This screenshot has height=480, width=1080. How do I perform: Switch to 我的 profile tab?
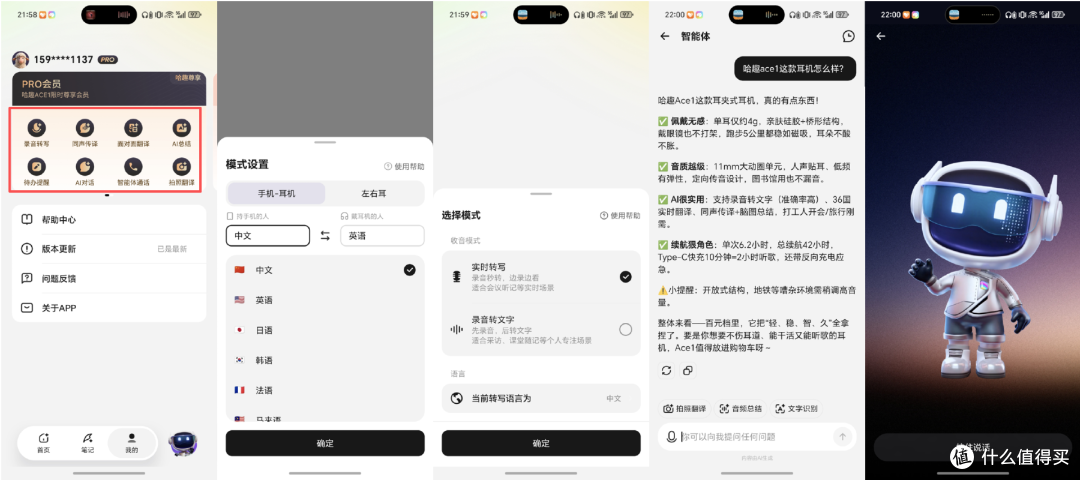132,442
